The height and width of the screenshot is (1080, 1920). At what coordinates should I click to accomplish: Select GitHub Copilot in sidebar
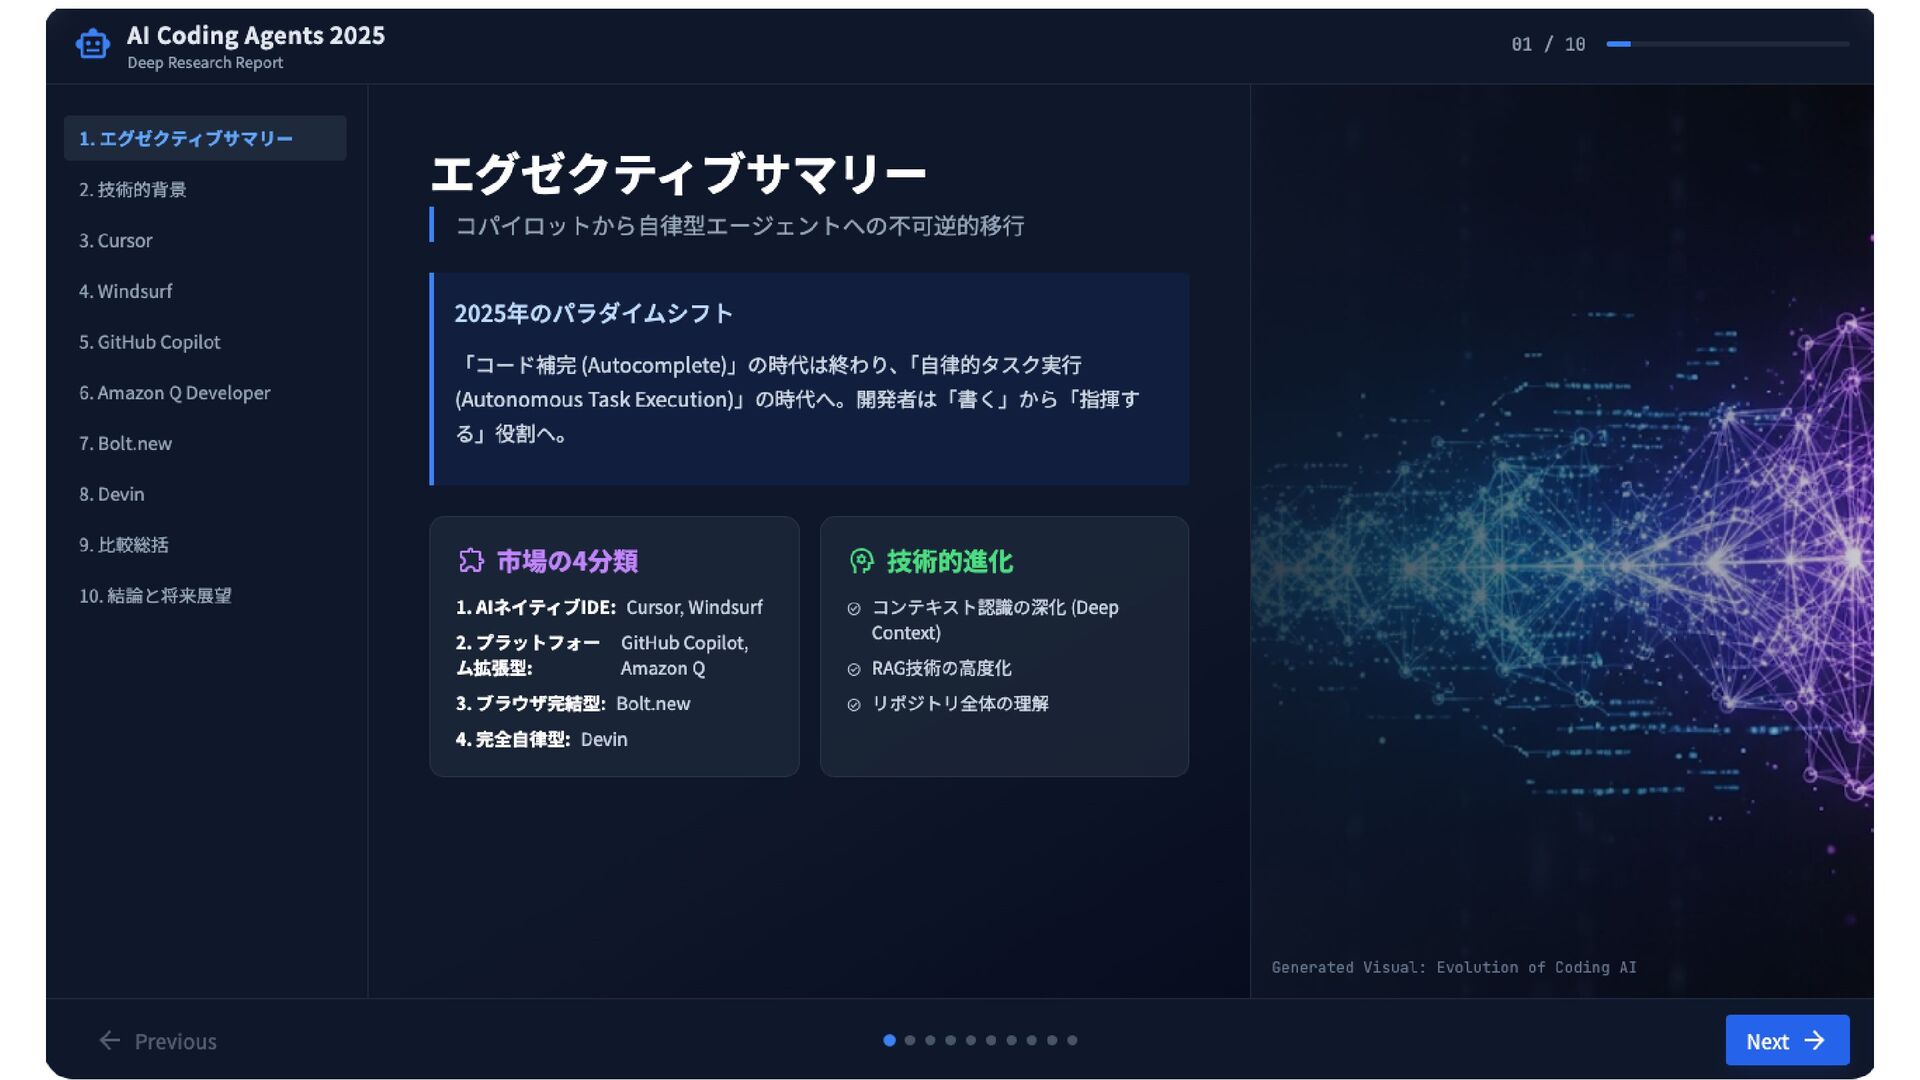tap(150, 342)
